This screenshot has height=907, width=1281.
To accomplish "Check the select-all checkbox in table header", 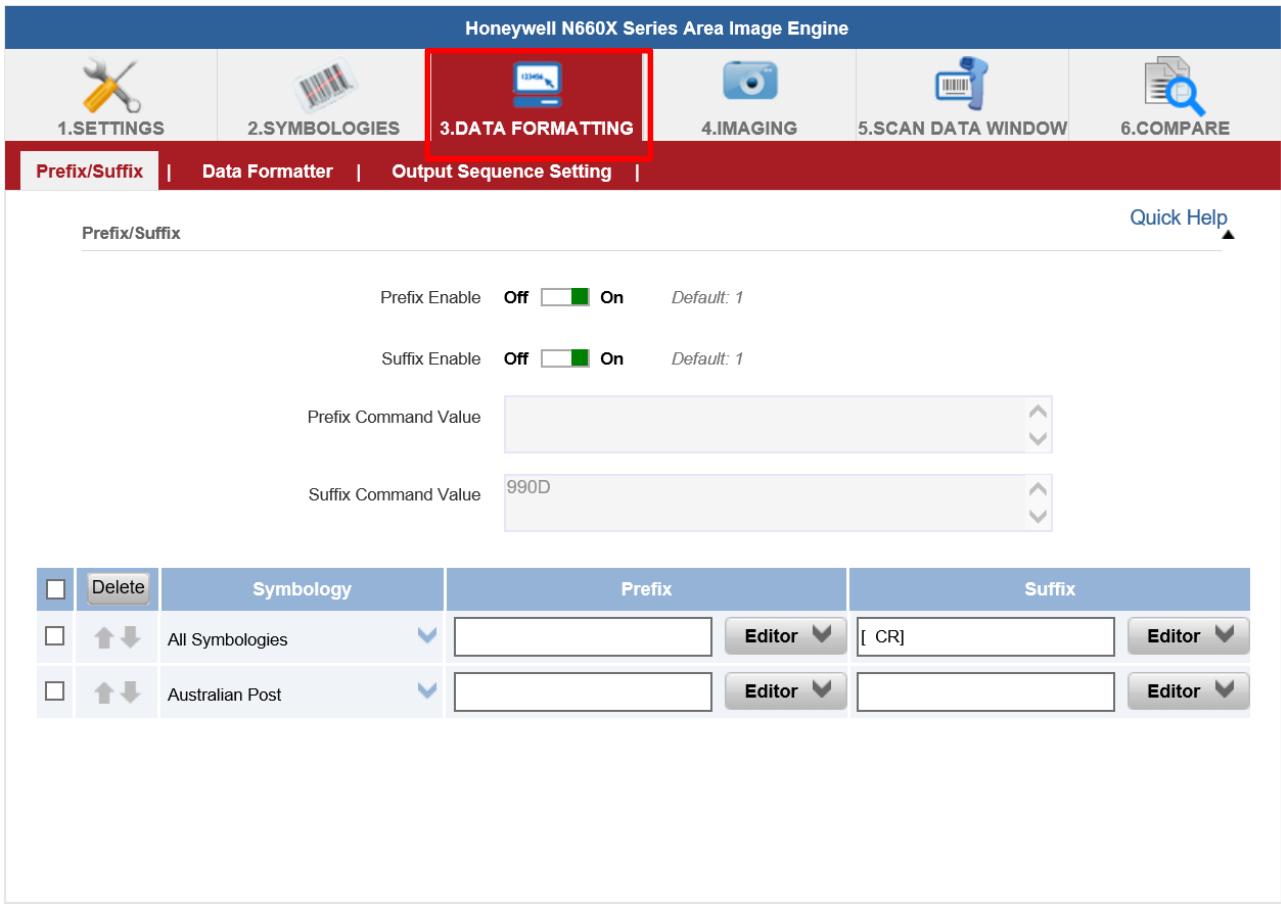I will coord(55,590).
